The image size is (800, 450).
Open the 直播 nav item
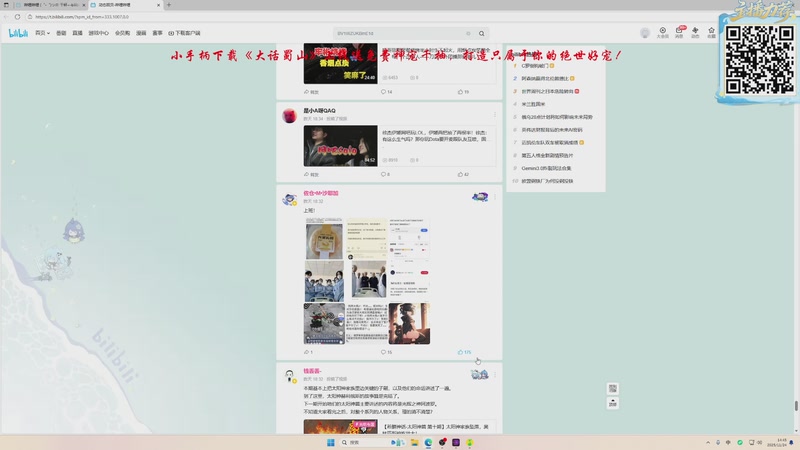click(x=77, y=33)
